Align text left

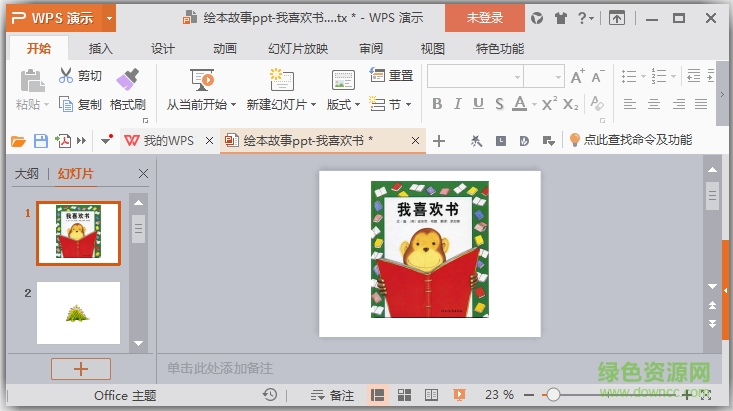point(630,103)
